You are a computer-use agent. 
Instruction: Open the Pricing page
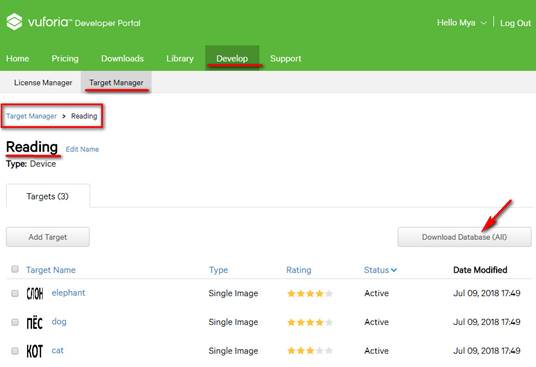pyautogui.click(x=65, y=58)
